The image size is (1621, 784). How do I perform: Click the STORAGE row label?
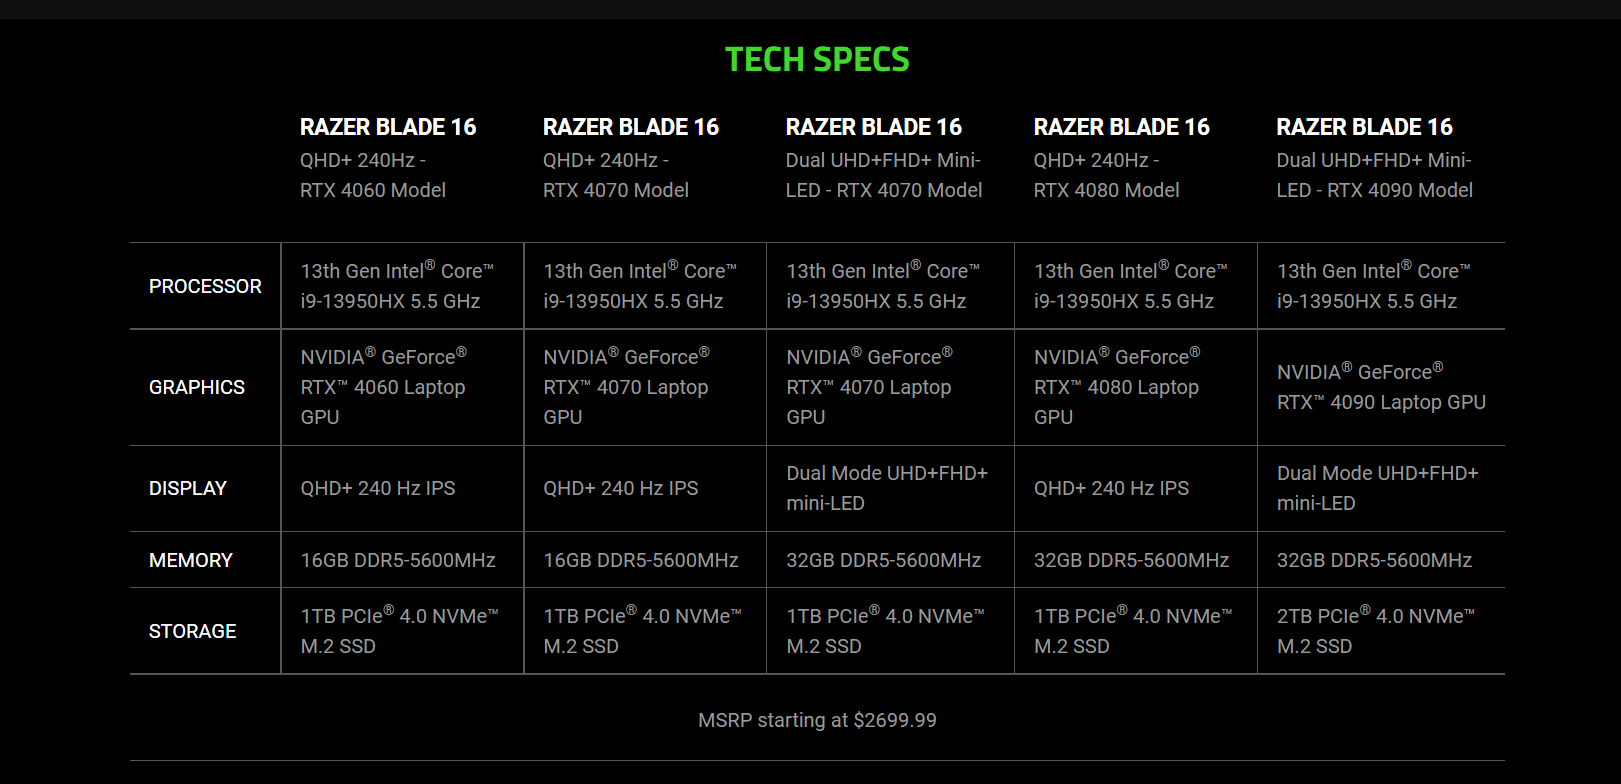193,631
